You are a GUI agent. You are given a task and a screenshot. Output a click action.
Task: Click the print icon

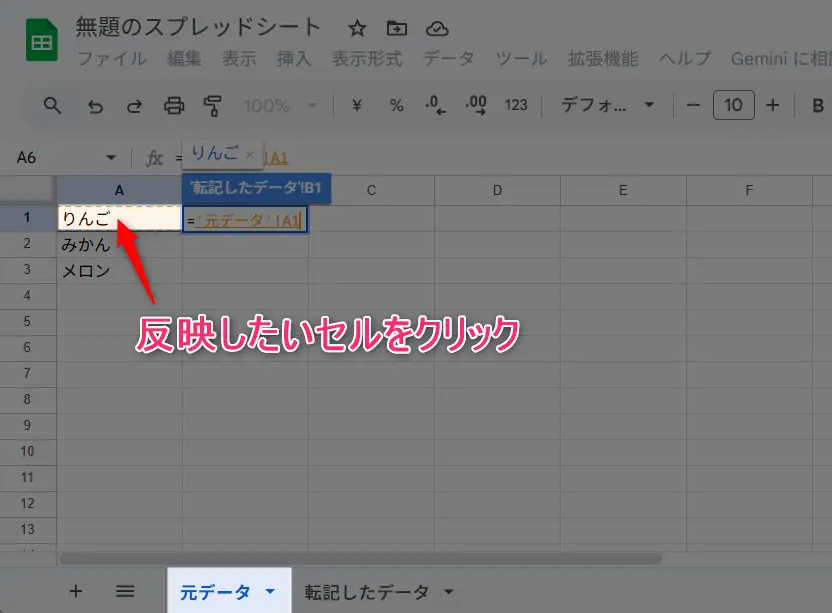click(174, 106)
